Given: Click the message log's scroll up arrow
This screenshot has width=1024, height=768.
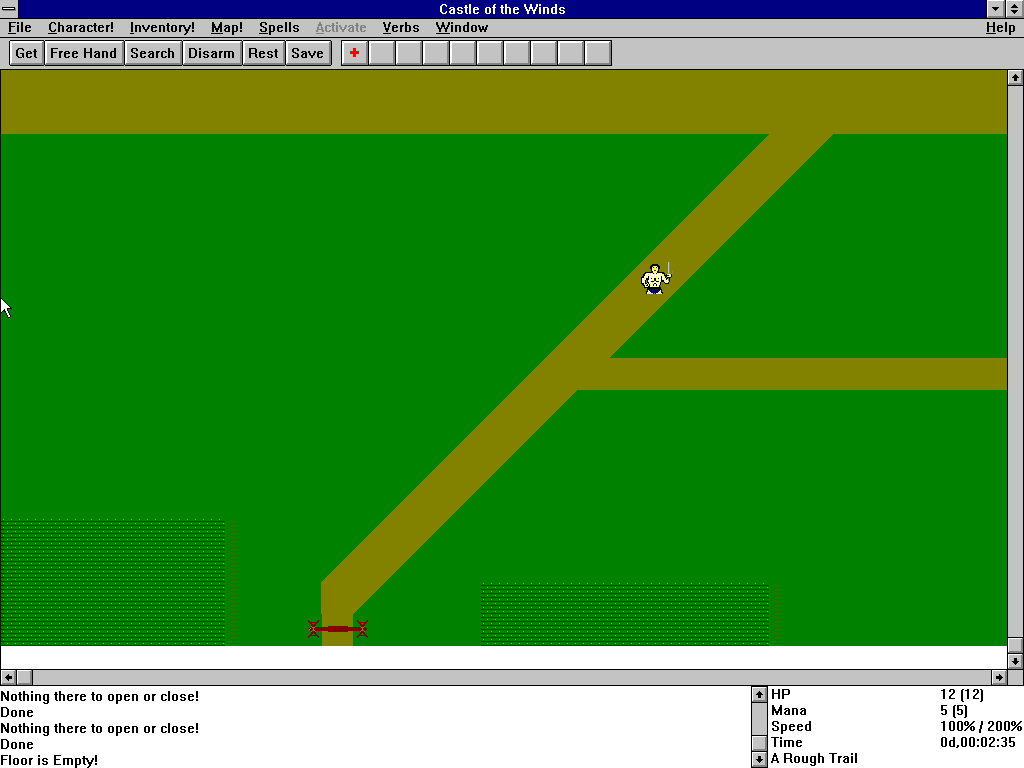Looking at the screenshot, I should click(x=759, y=694).
